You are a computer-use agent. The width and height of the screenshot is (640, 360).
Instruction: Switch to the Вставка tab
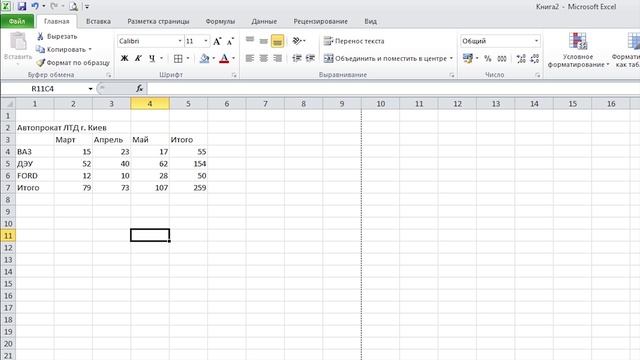pyautogui.click(x=98, y=21)
